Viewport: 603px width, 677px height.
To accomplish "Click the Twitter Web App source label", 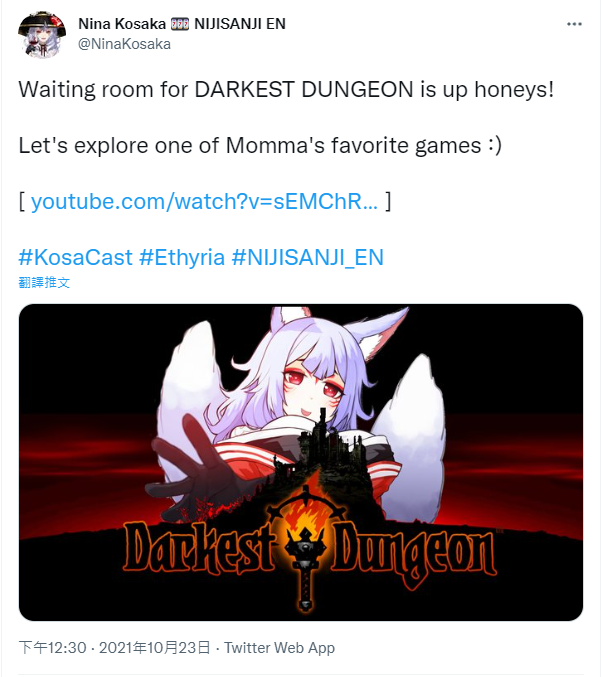I will pyautogui.click(x=279, y=648).
